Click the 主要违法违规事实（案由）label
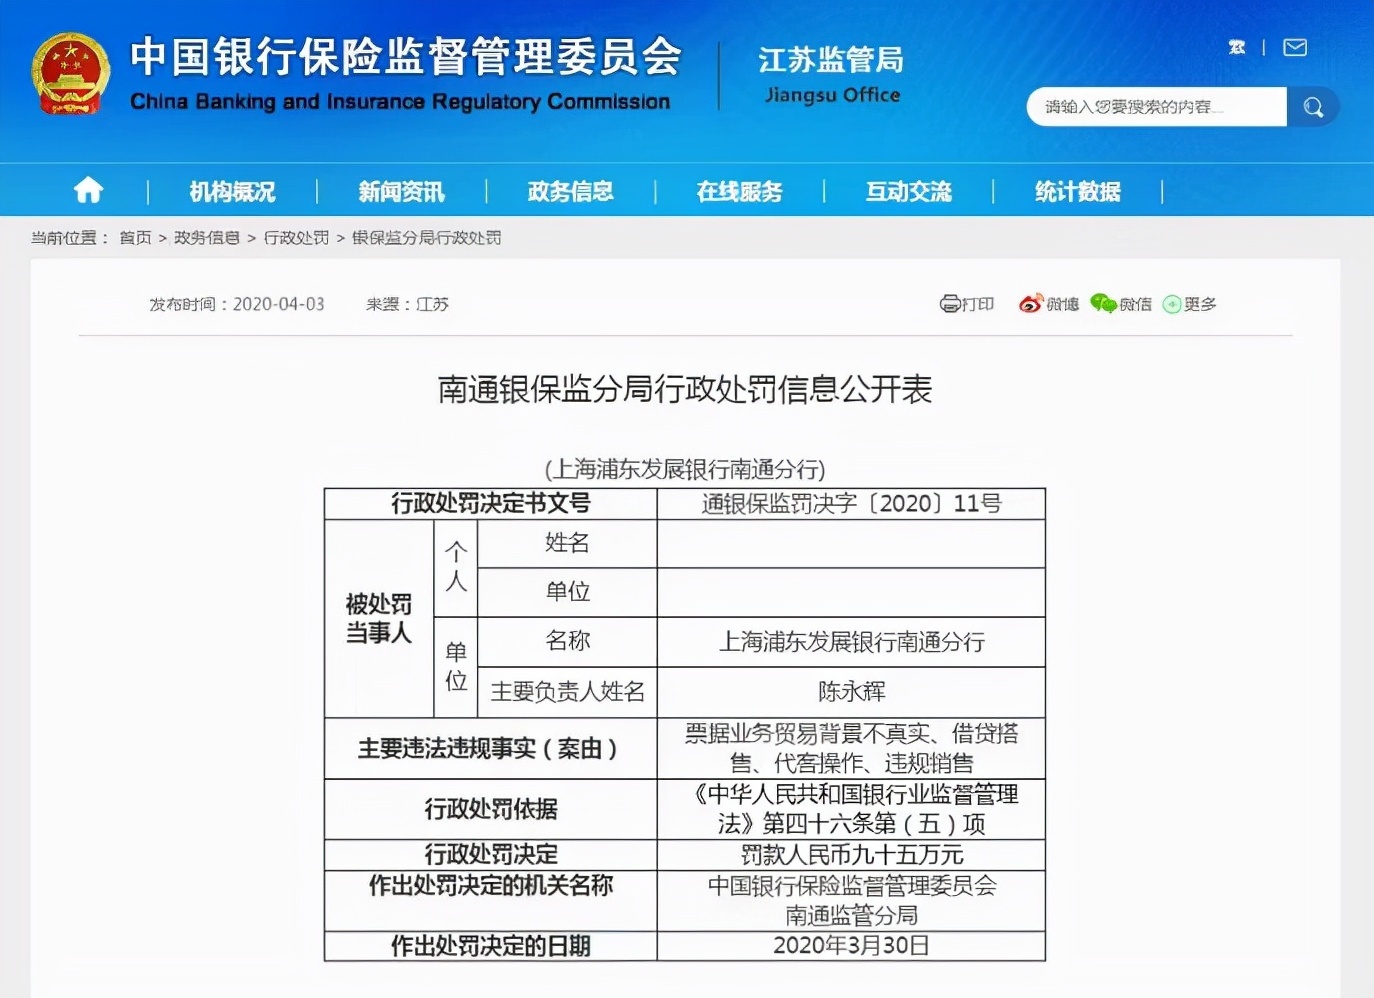The width and height of the screenshot is (1374, 998). (490, 748)
